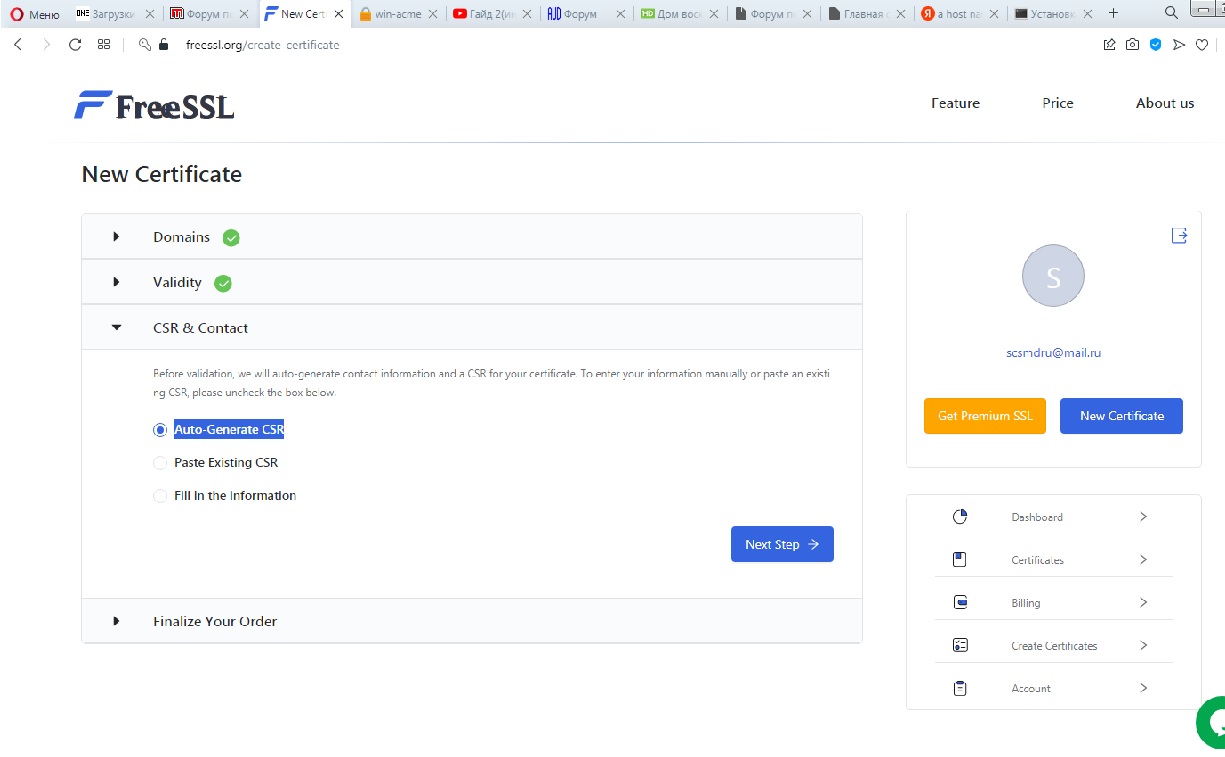Click the Get Premium SSL button
The height and width of the screenshot is (757, 1225).
click(x=984, y=416)
